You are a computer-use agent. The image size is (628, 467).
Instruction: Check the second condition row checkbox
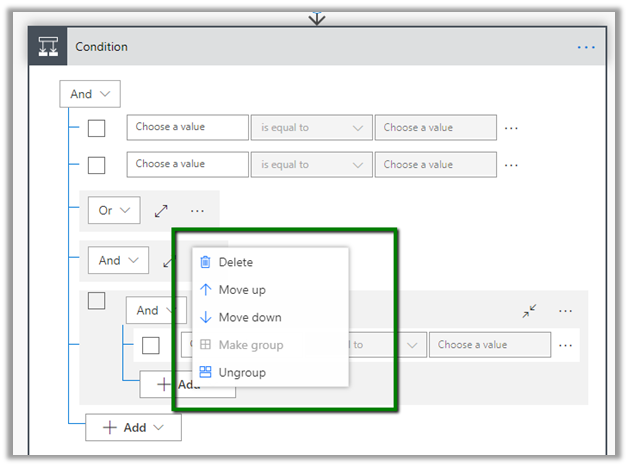pos(96,165)
